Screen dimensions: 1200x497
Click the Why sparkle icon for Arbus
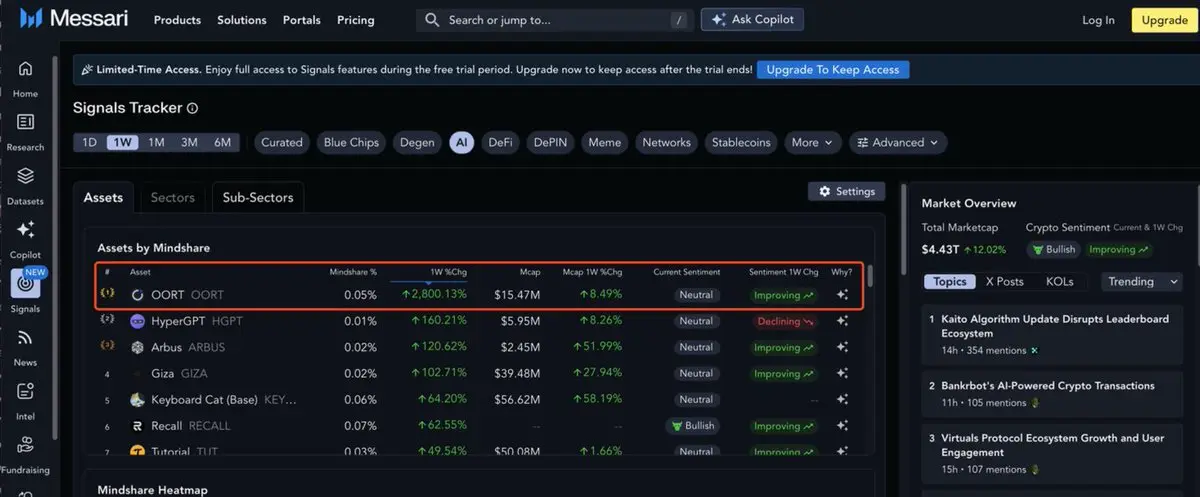843,347
